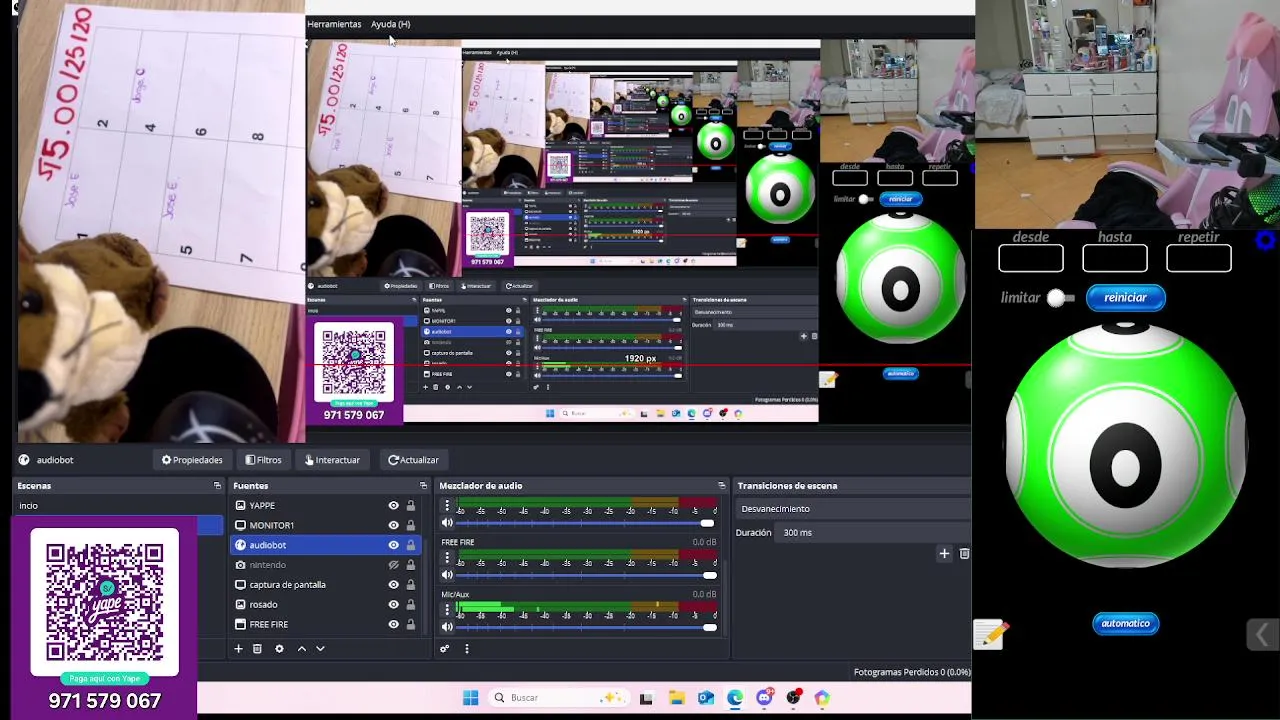Open the FREE FIRE channel options dots
The image size is (1280, 720).
[447, 558]
